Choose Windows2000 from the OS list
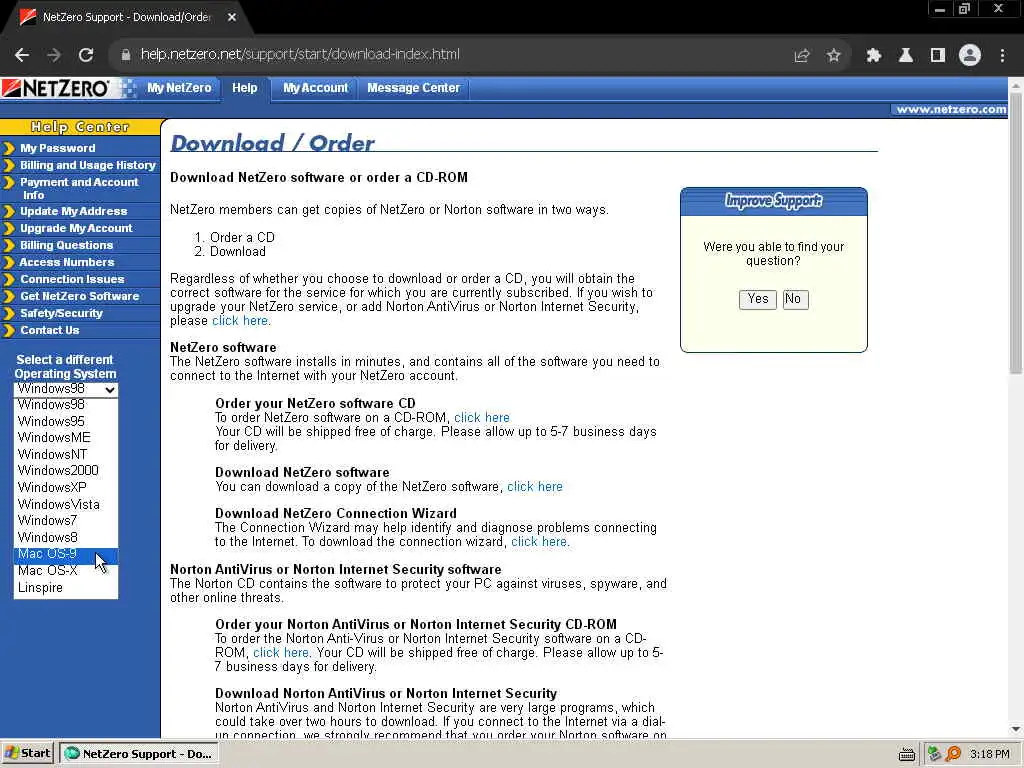Screen dimensions: 1024x768 coord(65,471)
